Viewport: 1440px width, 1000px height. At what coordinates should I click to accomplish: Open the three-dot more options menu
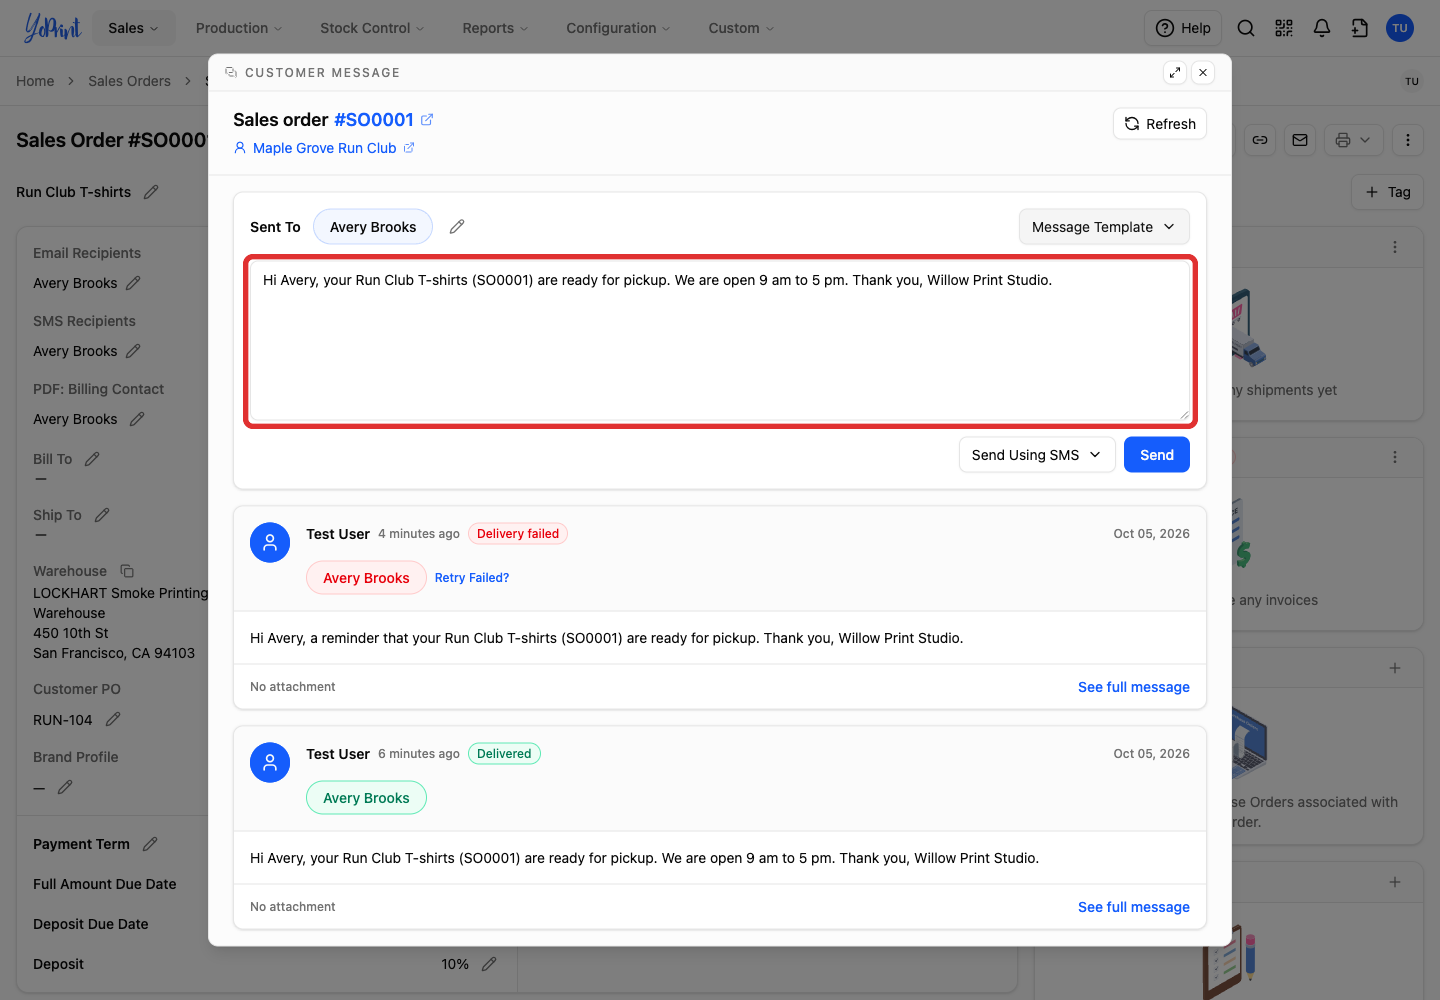pos(1408,140)
